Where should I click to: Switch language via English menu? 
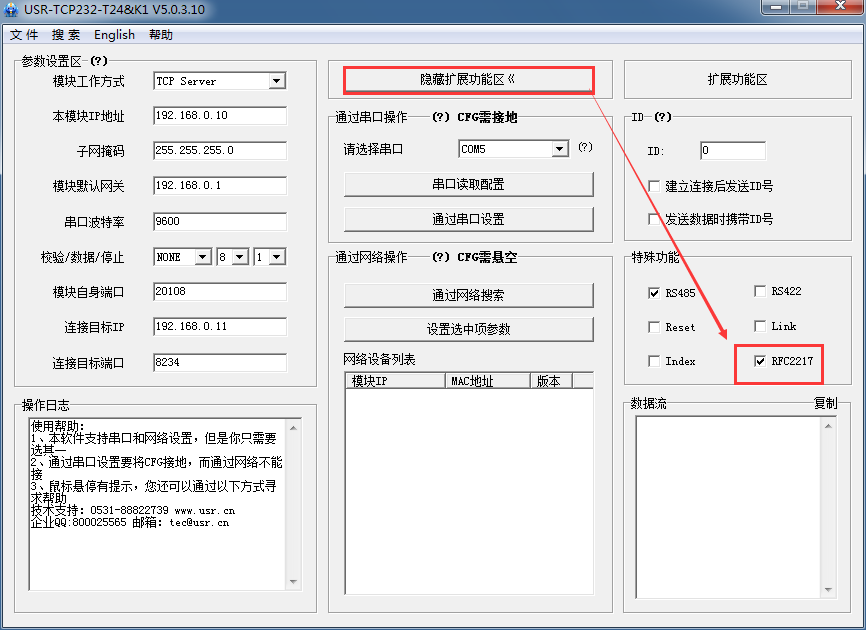(114, 35)
